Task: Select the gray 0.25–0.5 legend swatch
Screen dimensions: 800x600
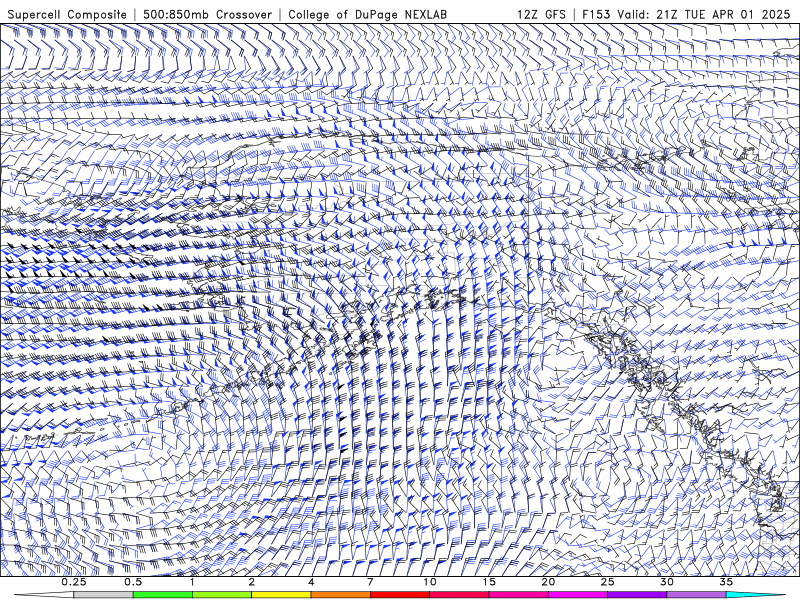Action: (x=104, y=595)
